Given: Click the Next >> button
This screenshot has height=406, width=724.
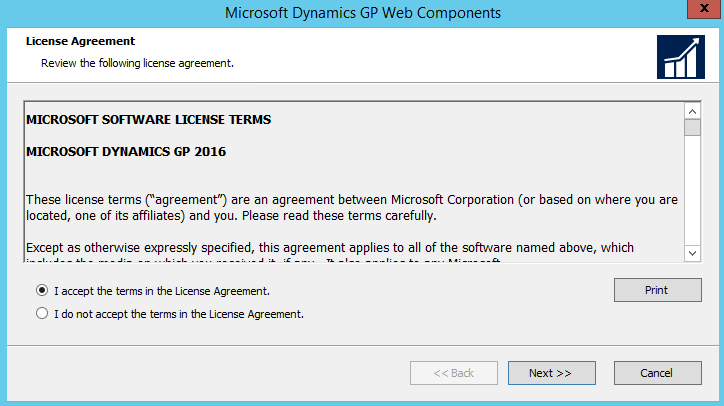Looking at the screenshot, I should tap(551, 373).
